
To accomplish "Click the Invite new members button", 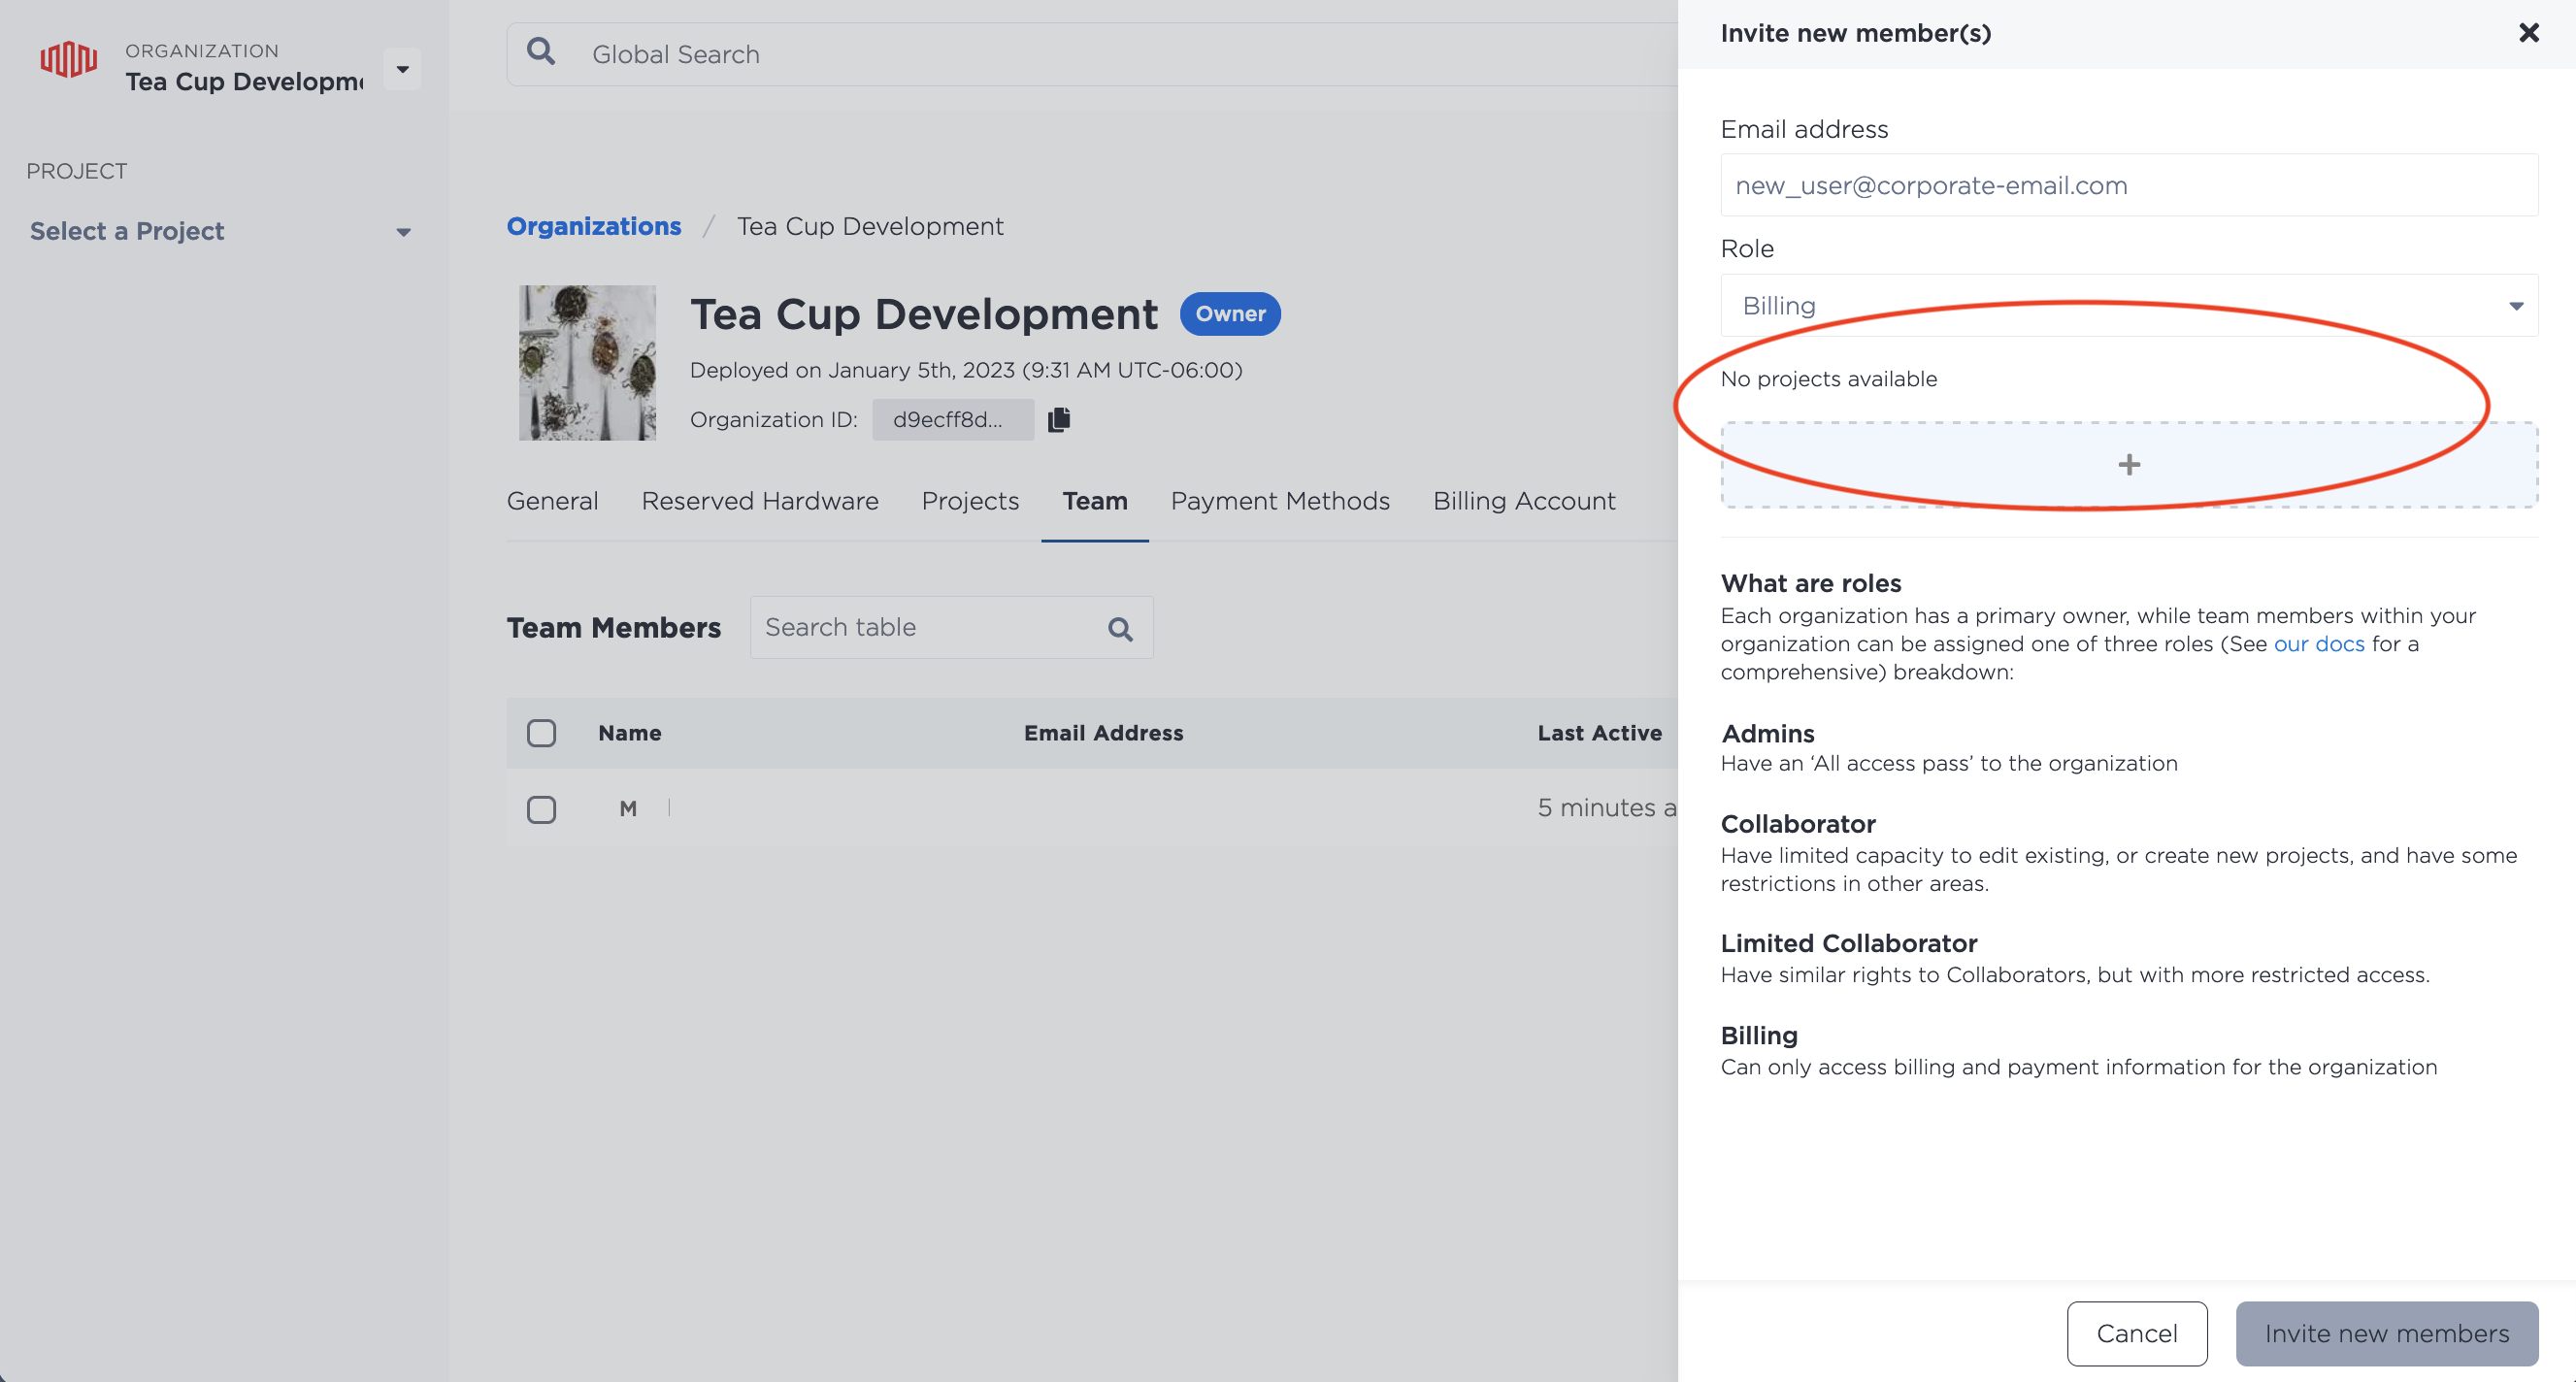I will click(x=2387, y=1333).
